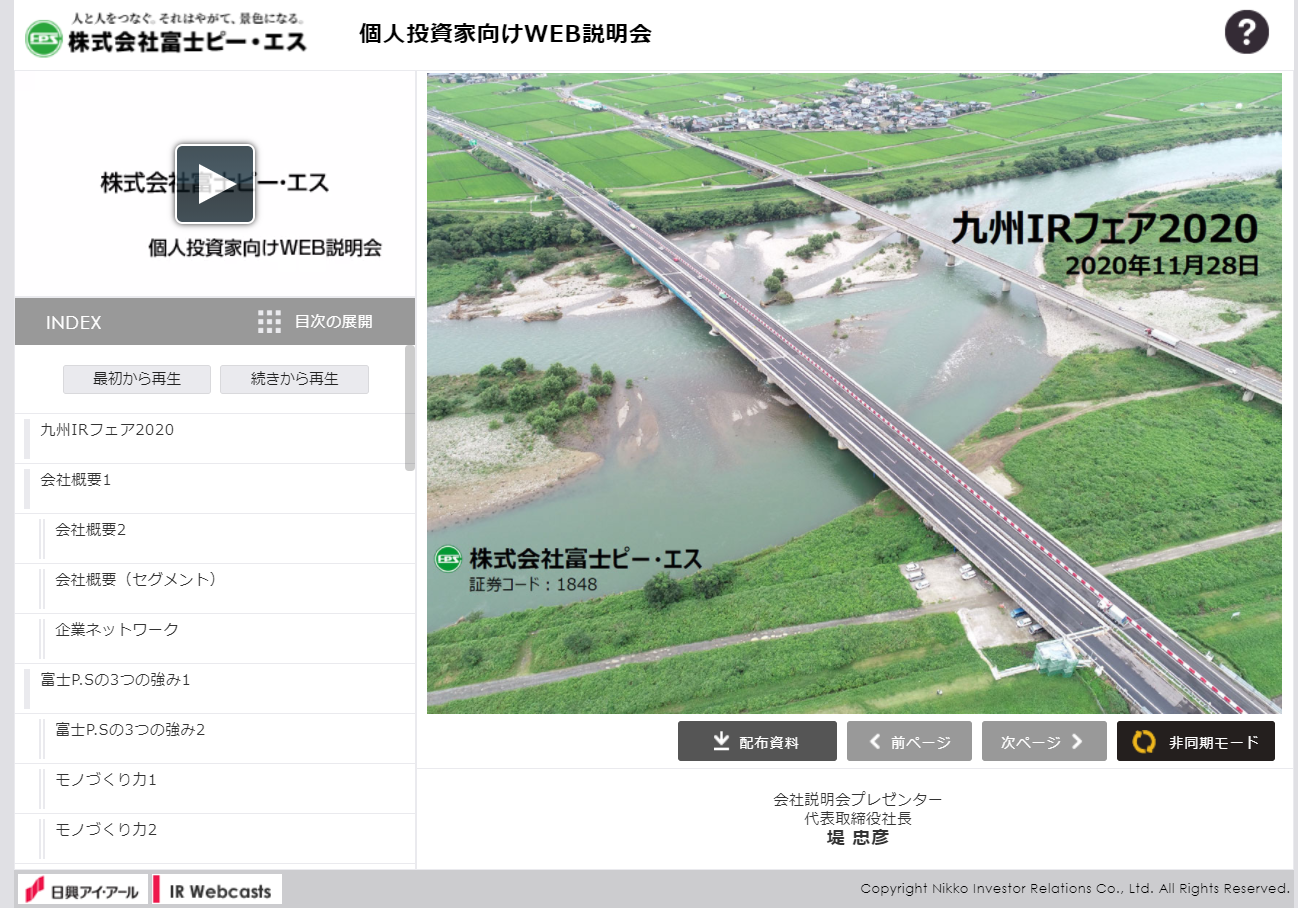Viewport: 1298px width, 908px height.
Task: Go to previous slide with 前ページ
Action: tap(909, 741)
